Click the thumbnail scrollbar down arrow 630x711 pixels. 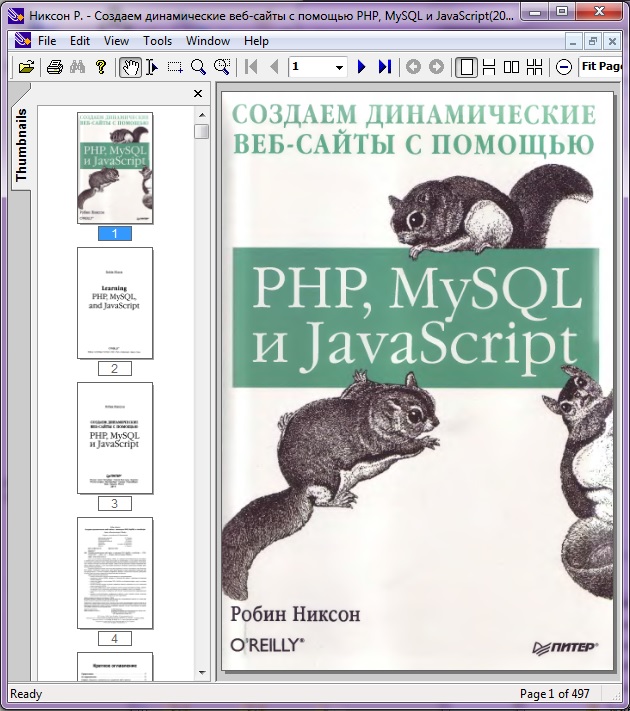pyautogui.click(x=202, y=673)
